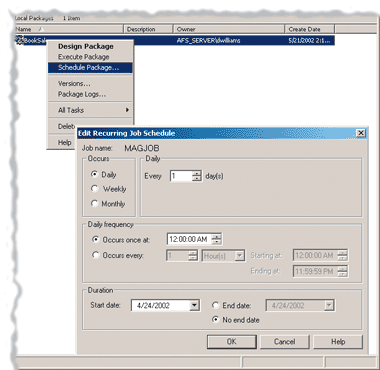Click OK in the schedule dialog
Viewport: 380px width, 370px height.
(232, 342)
